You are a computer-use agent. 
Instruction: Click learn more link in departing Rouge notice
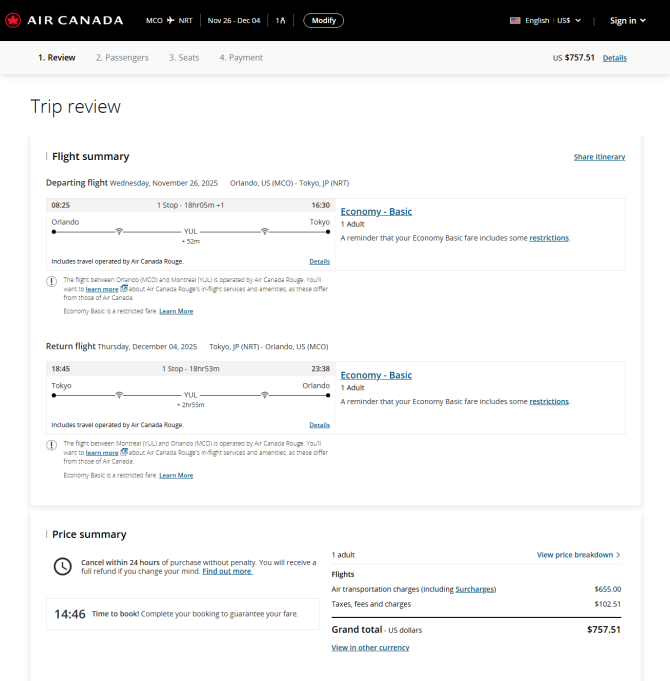pyautogui.click(x=102, y=289)
